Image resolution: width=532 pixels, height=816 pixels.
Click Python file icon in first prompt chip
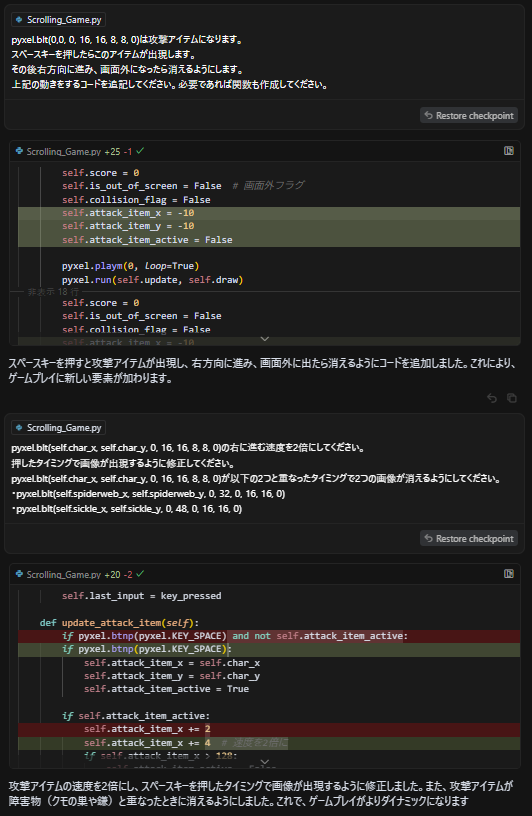(x=19, y=20)
